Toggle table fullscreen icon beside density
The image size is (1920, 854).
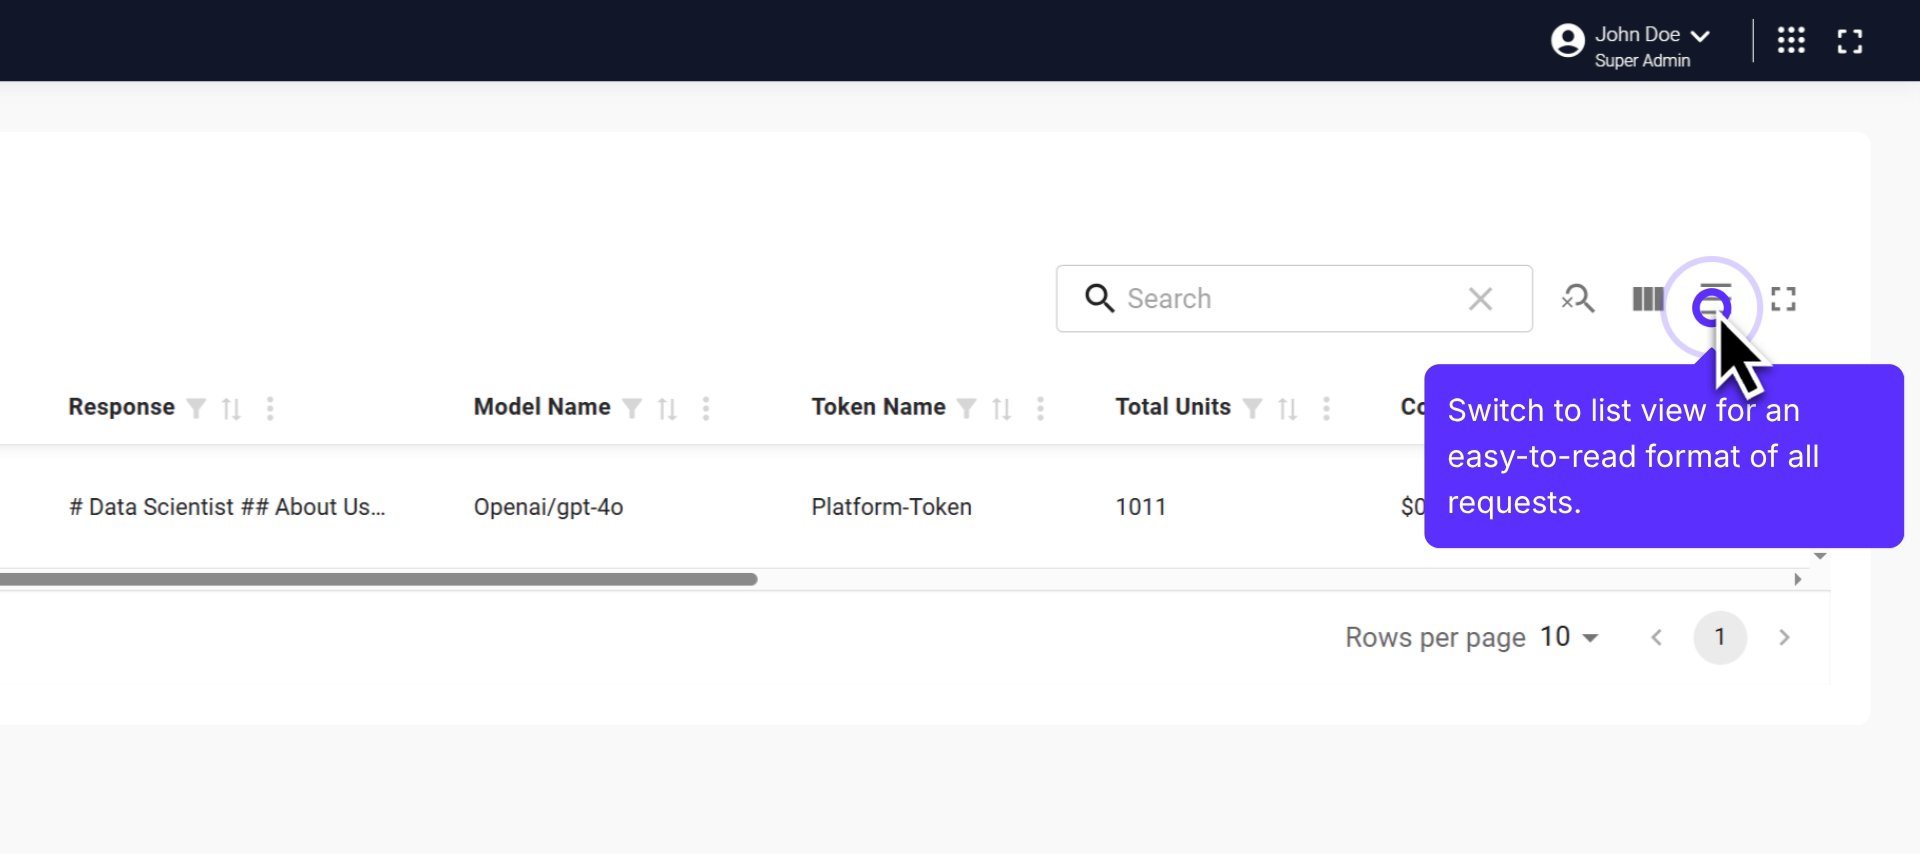point(1783,299)
